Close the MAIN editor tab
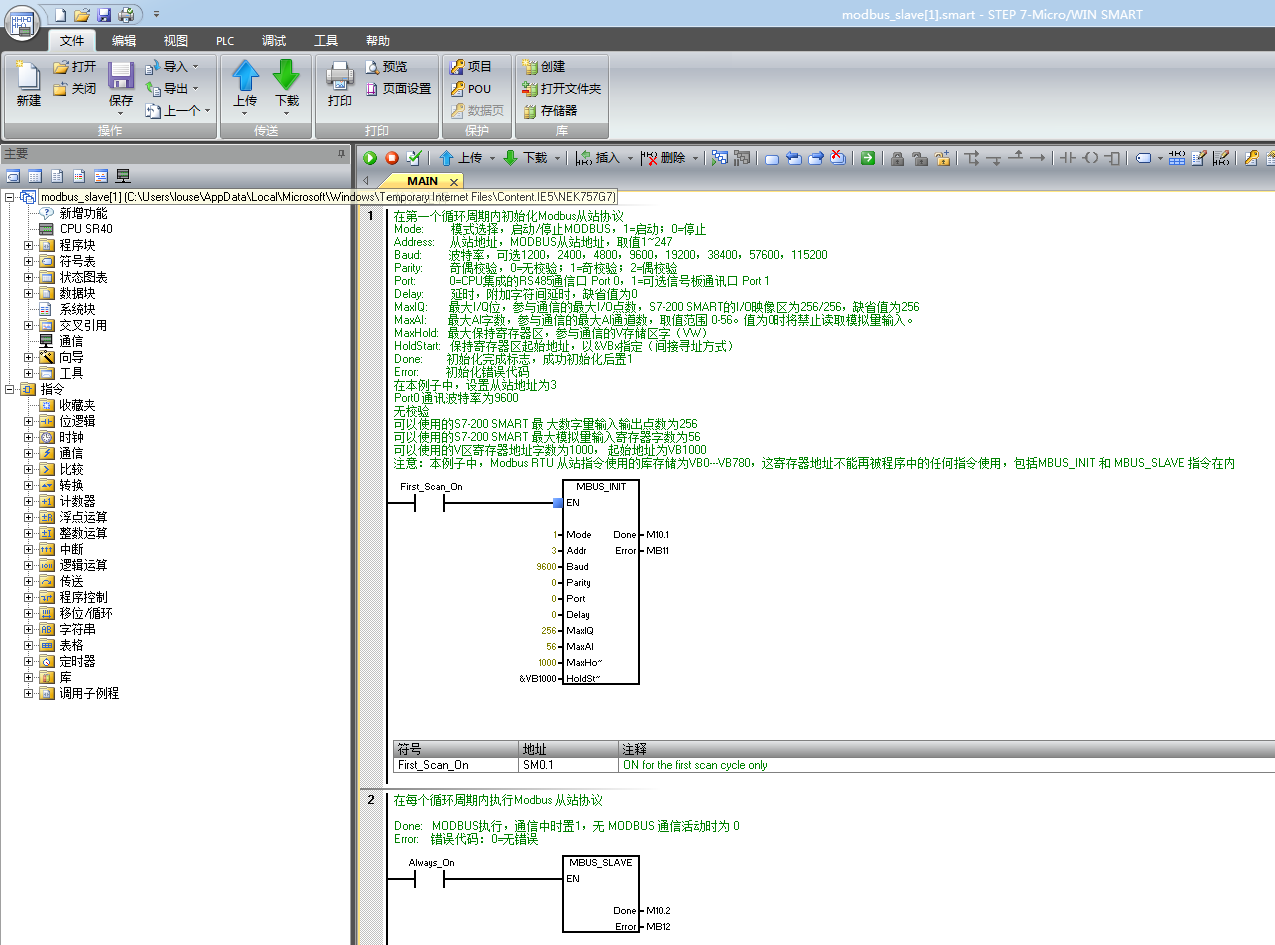 tap(453, 182)
